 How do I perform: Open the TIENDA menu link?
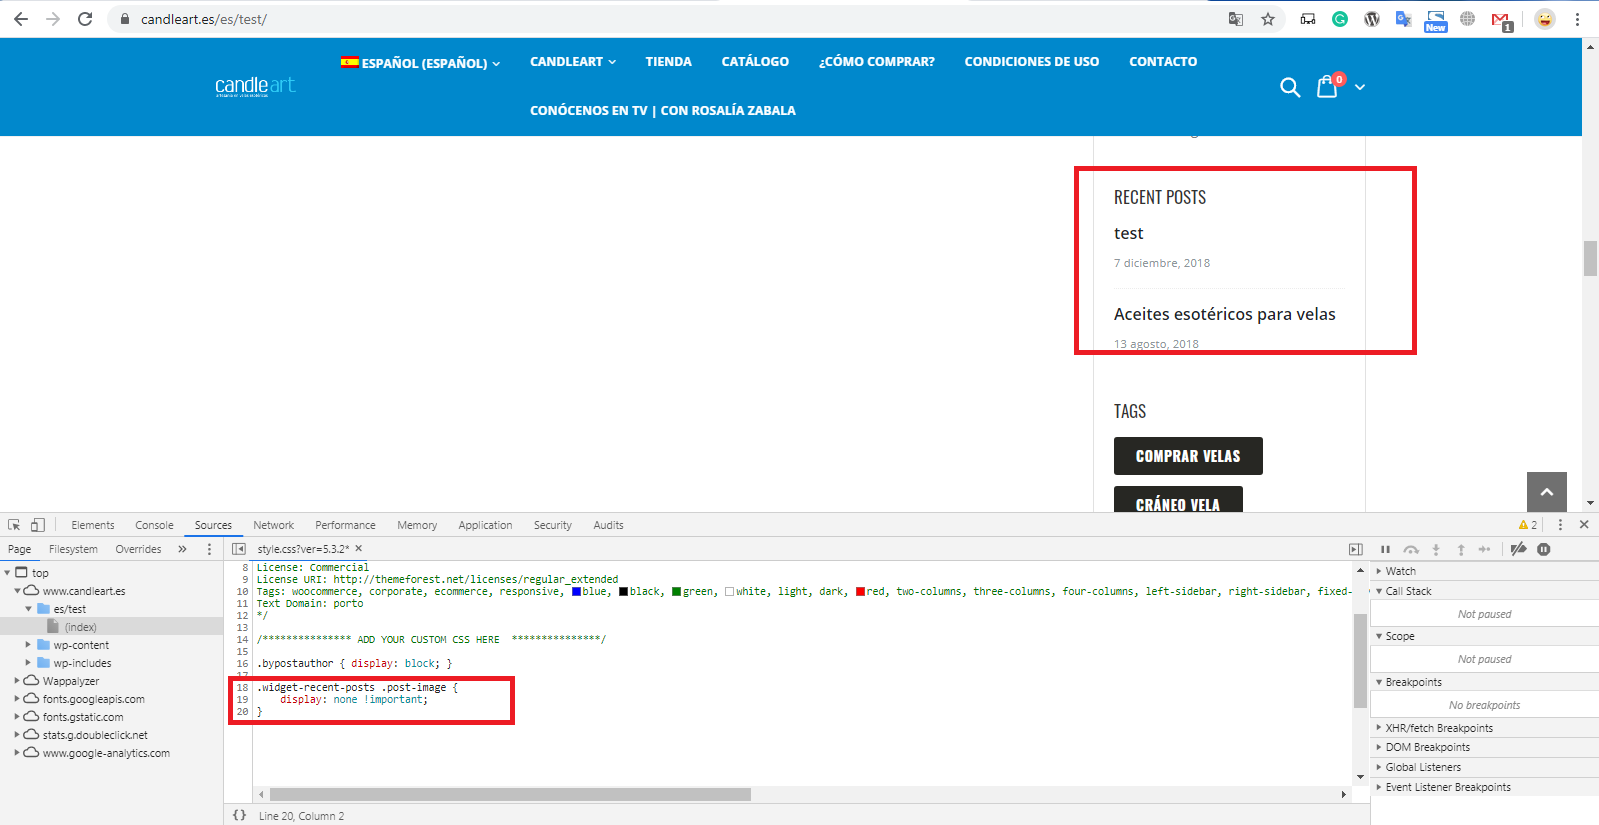[668, 62]
